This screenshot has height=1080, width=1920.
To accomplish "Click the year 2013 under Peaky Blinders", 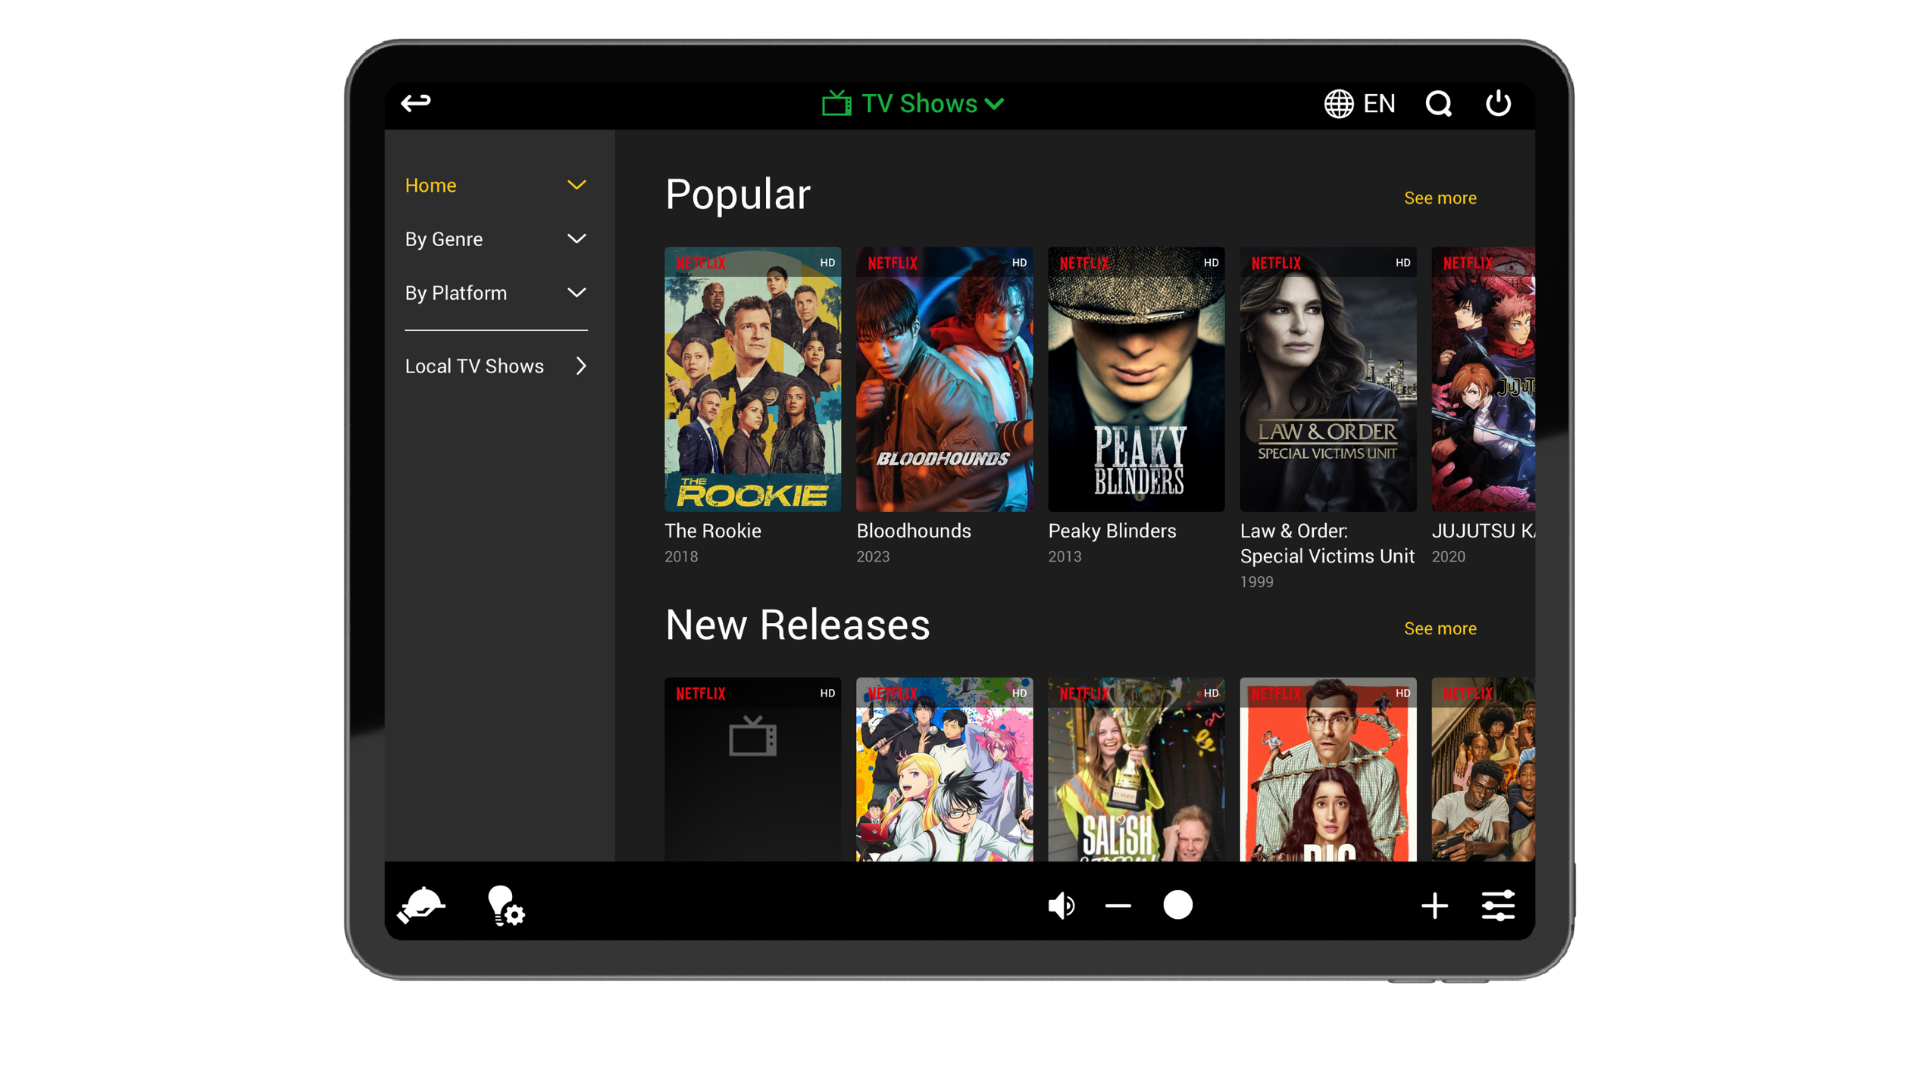I will [x=1065, y=557].
